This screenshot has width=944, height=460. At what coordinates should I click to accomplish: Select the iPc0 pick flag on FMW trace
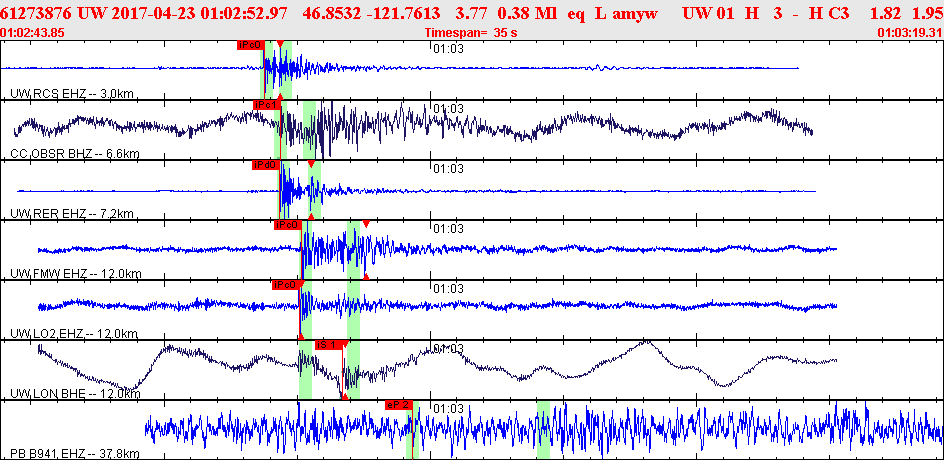click(x=287, y=225)
